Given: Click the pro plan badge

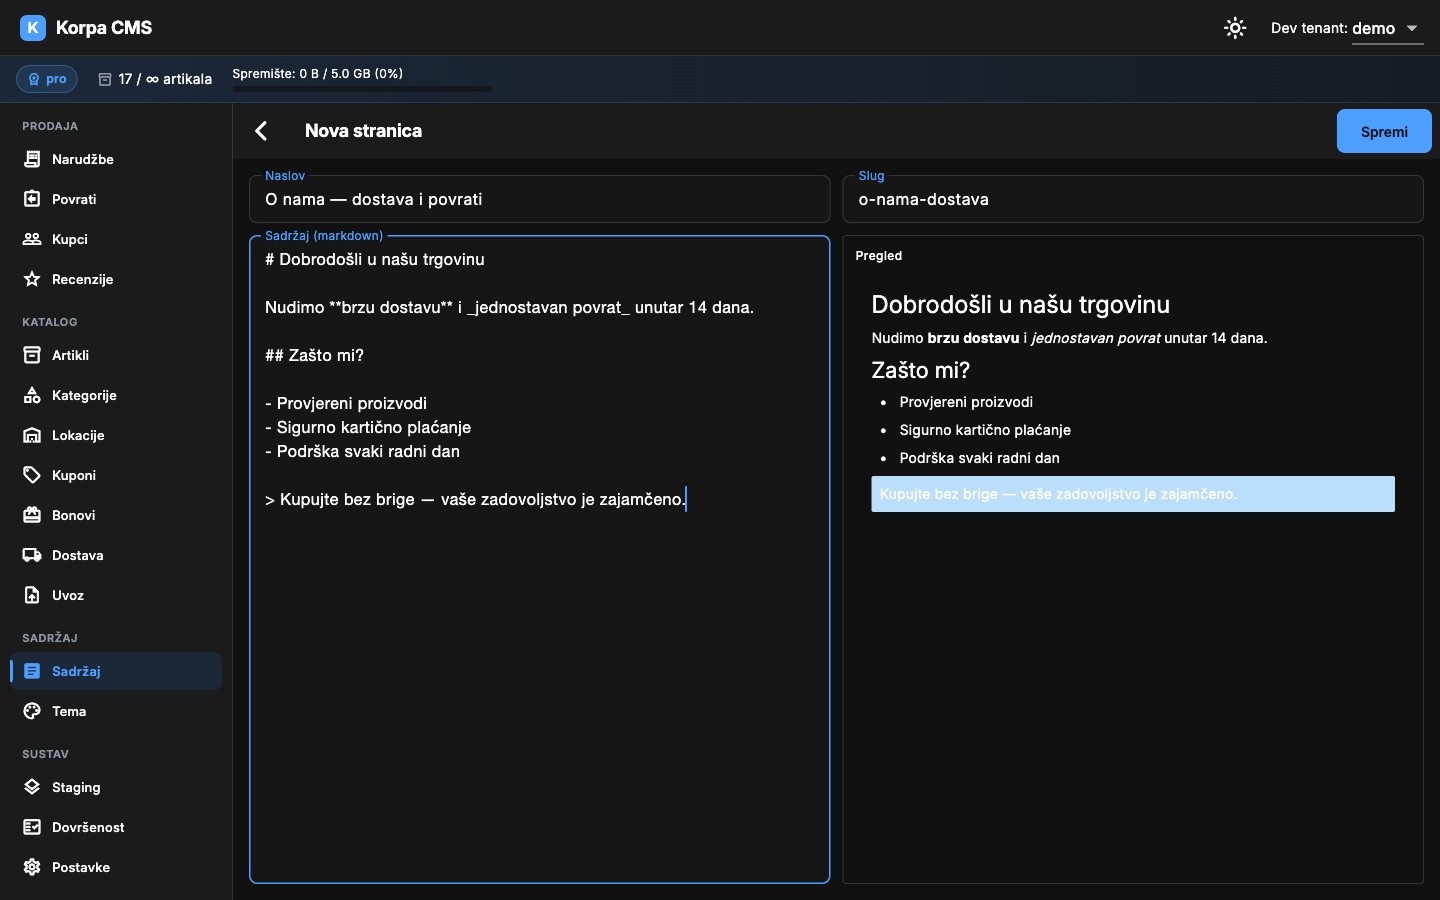Looking at the screenshot, I should click(x=47, y=79).
